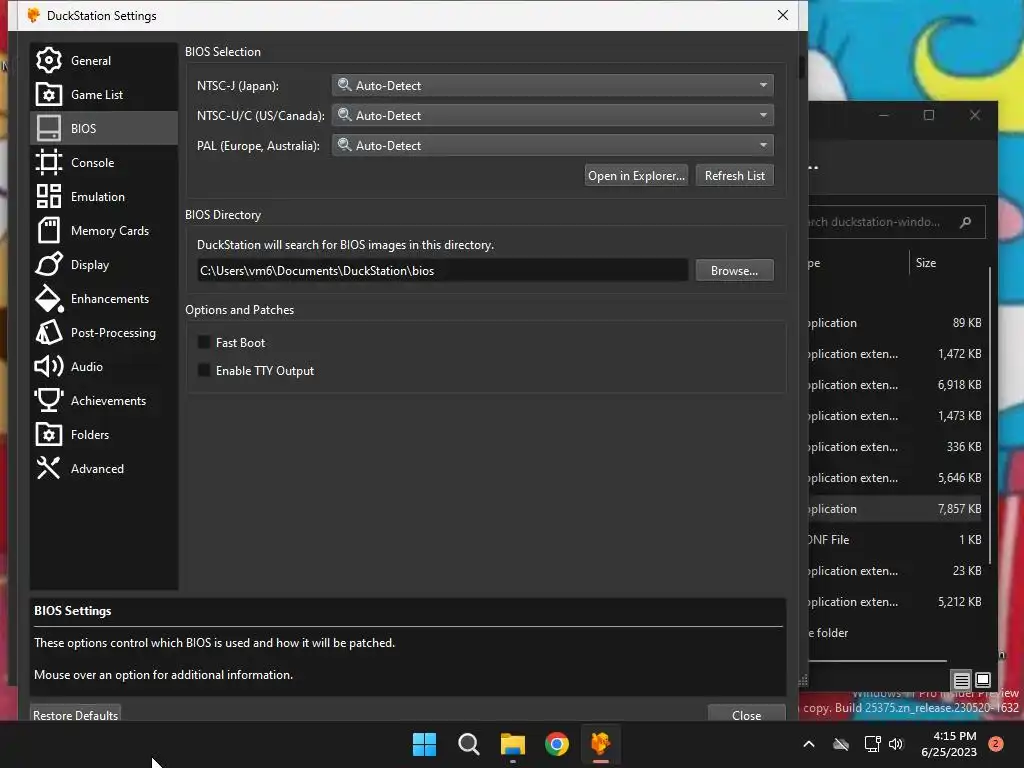1024x768 pixels.
Task: Open Memory Cards settings page
Action: point(104,230)
